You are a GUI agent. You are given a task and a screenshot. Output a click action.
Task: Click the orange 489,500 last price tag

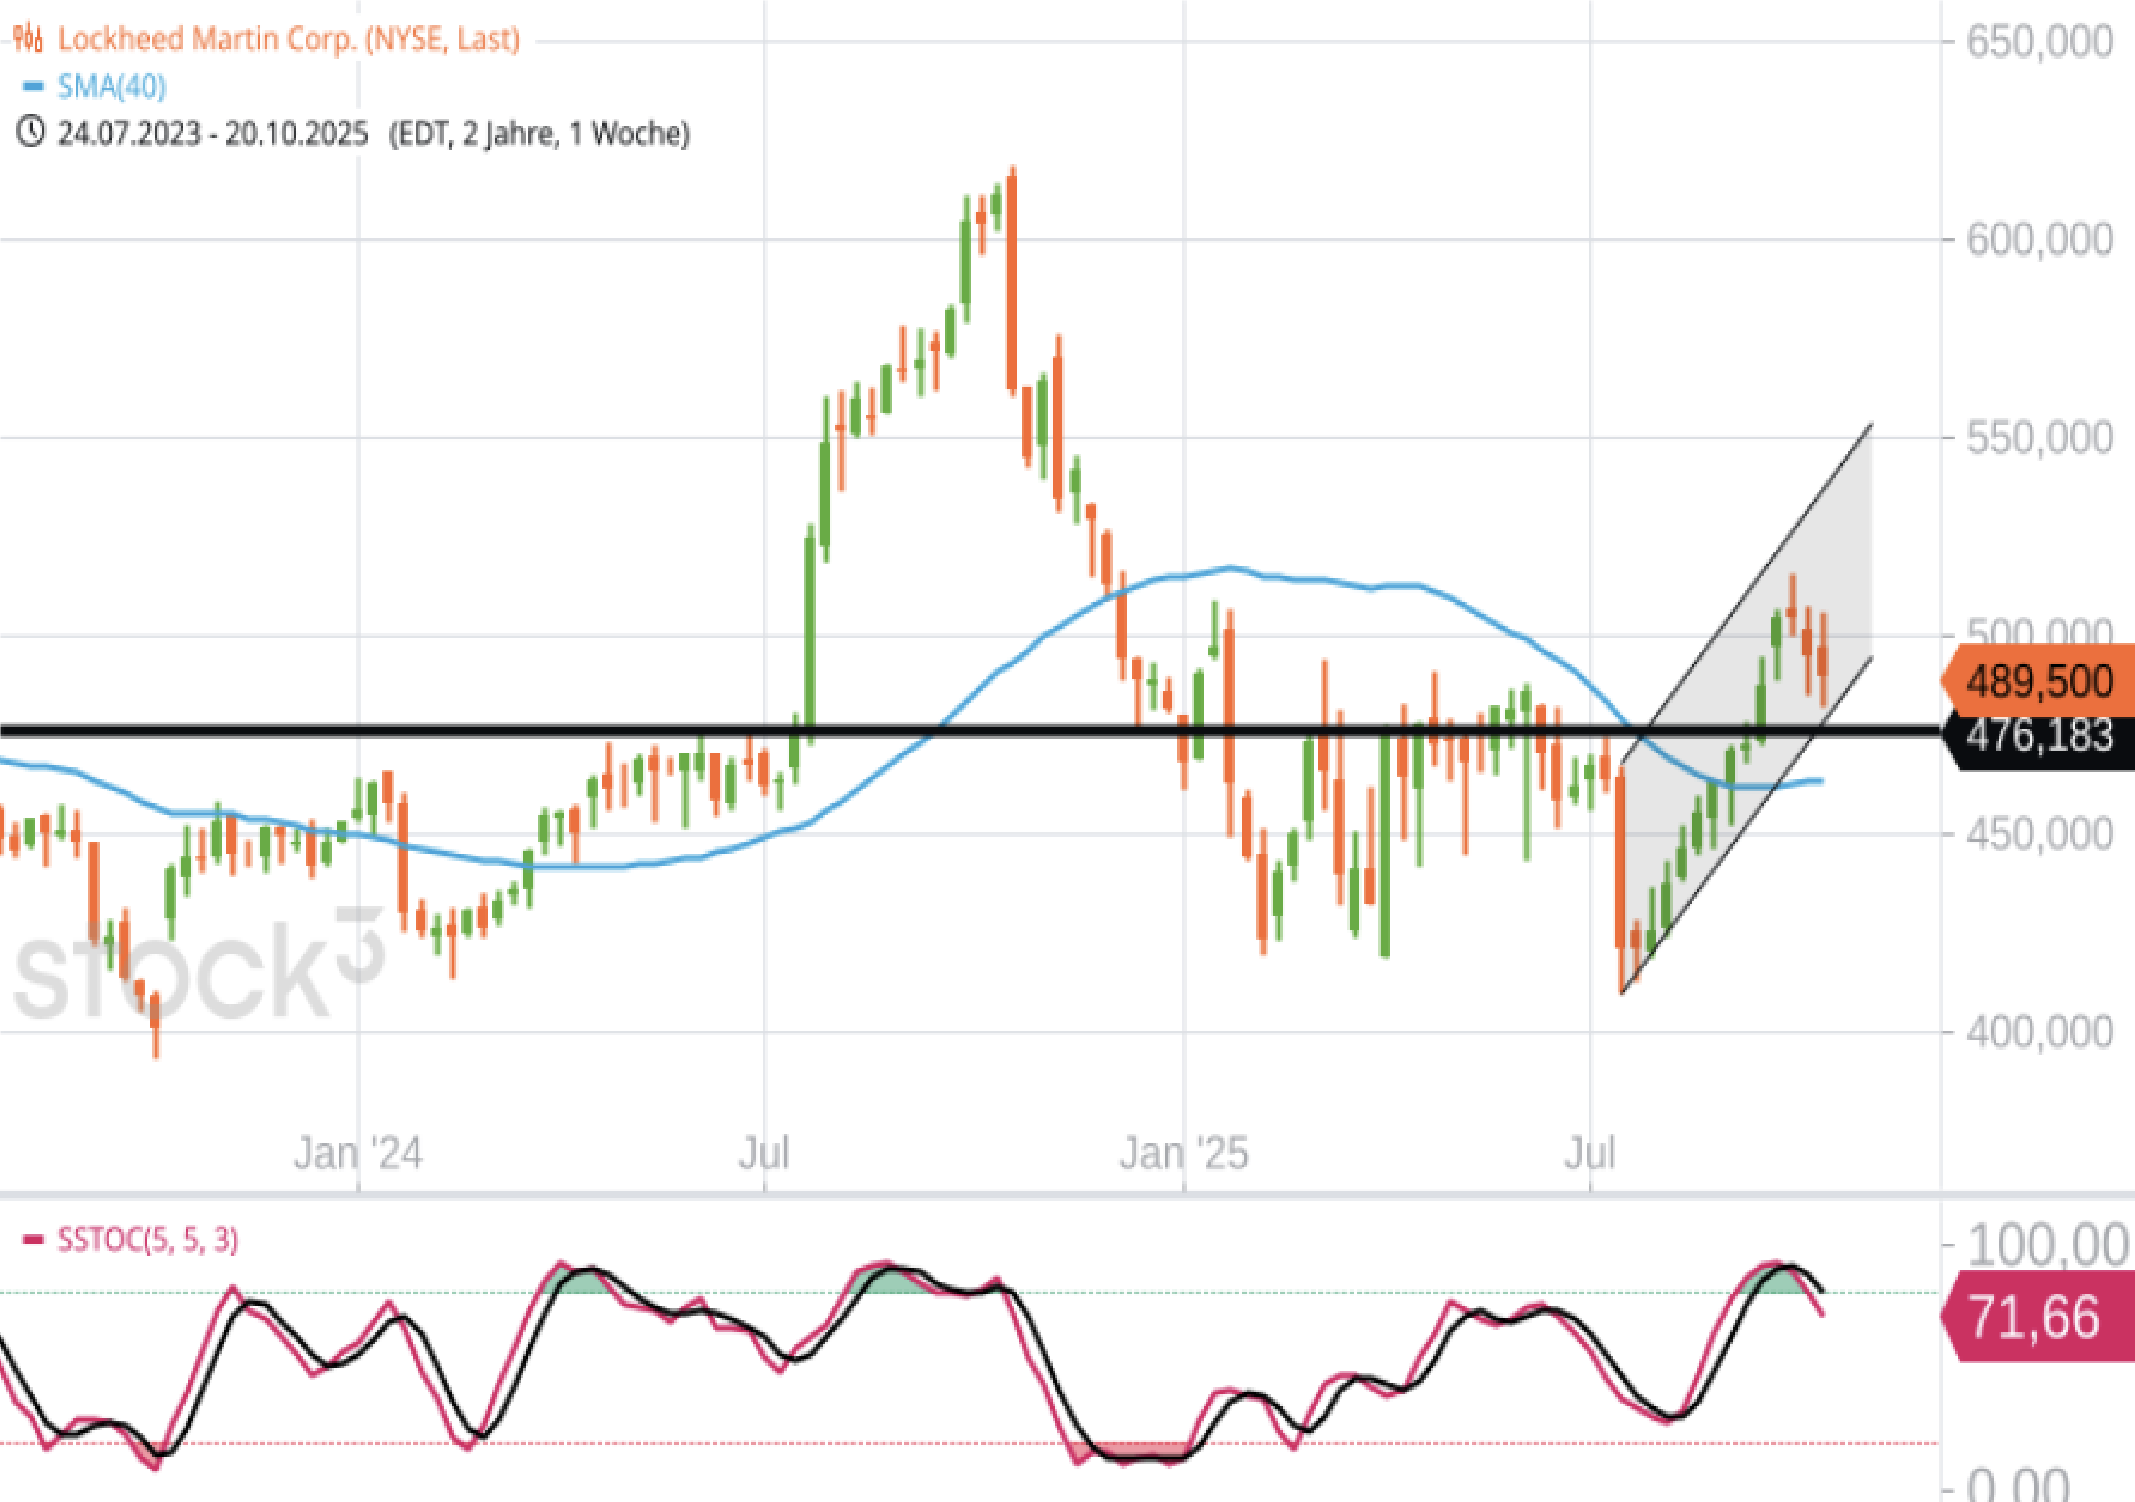pos(2038,682)
